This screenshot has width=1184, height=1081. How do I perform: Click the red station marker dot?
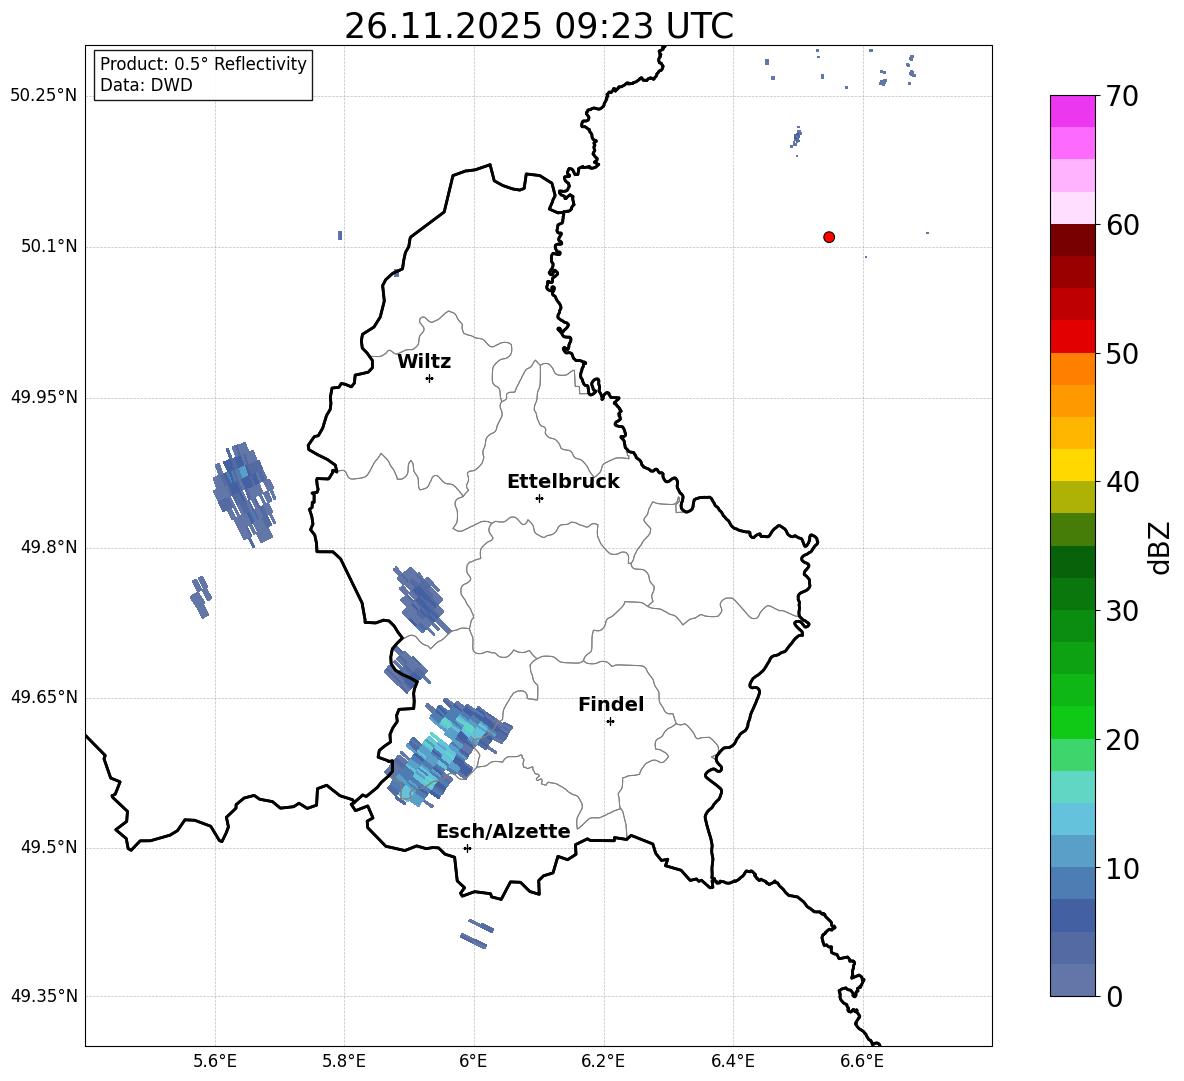pos(829,237)
